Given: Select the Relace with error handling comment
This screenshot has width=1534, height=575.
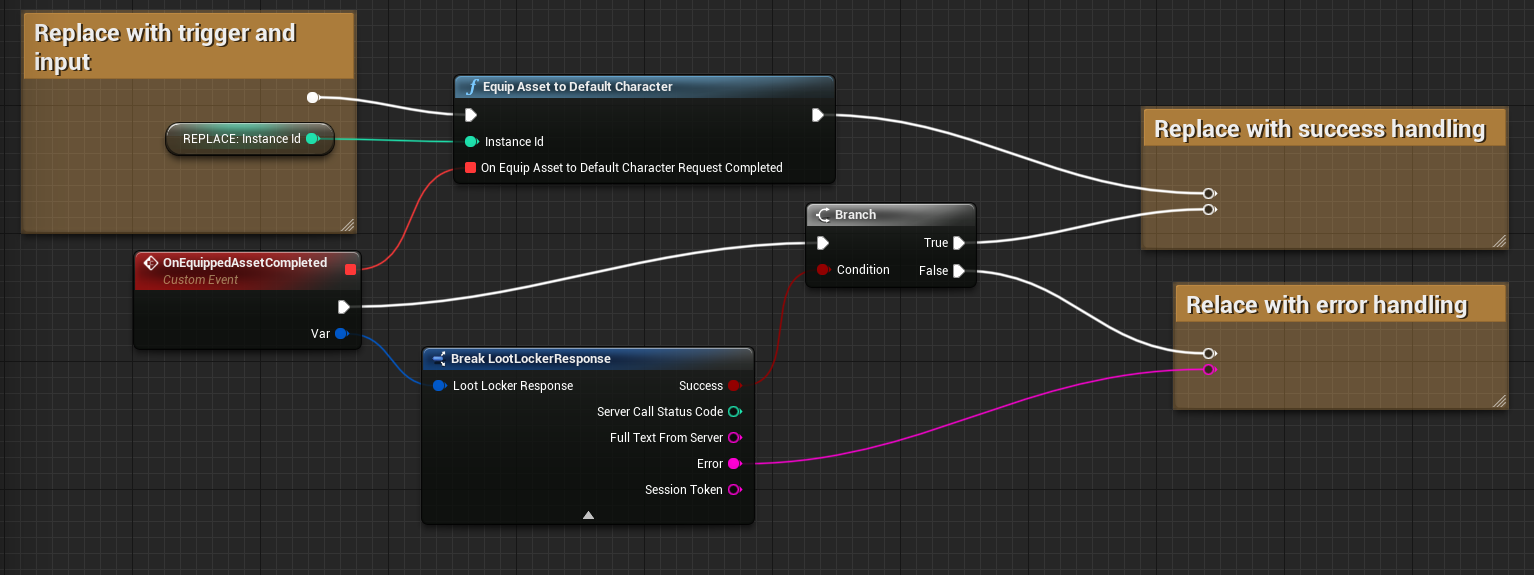Looking at the screenshot, I should (1326, 305).
